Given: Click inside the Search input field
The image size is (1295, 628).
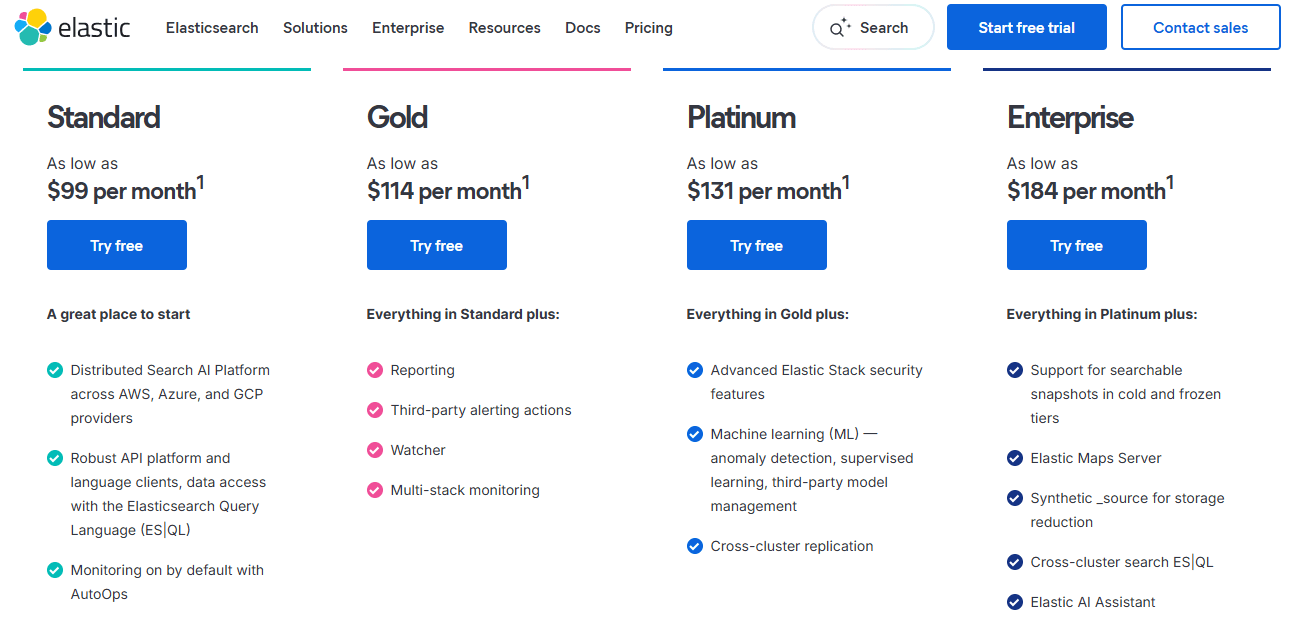Looking at the screenshot, I should 885,28.
